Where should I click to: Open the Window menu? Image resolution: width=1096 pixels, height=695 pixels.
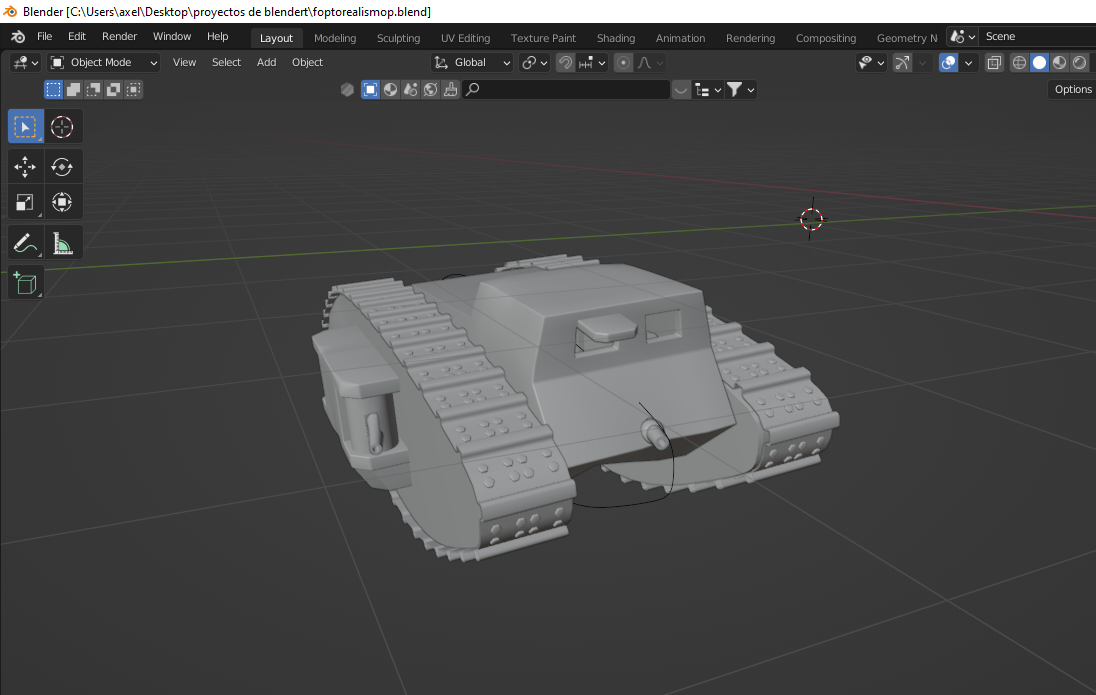tap(172, 36)
